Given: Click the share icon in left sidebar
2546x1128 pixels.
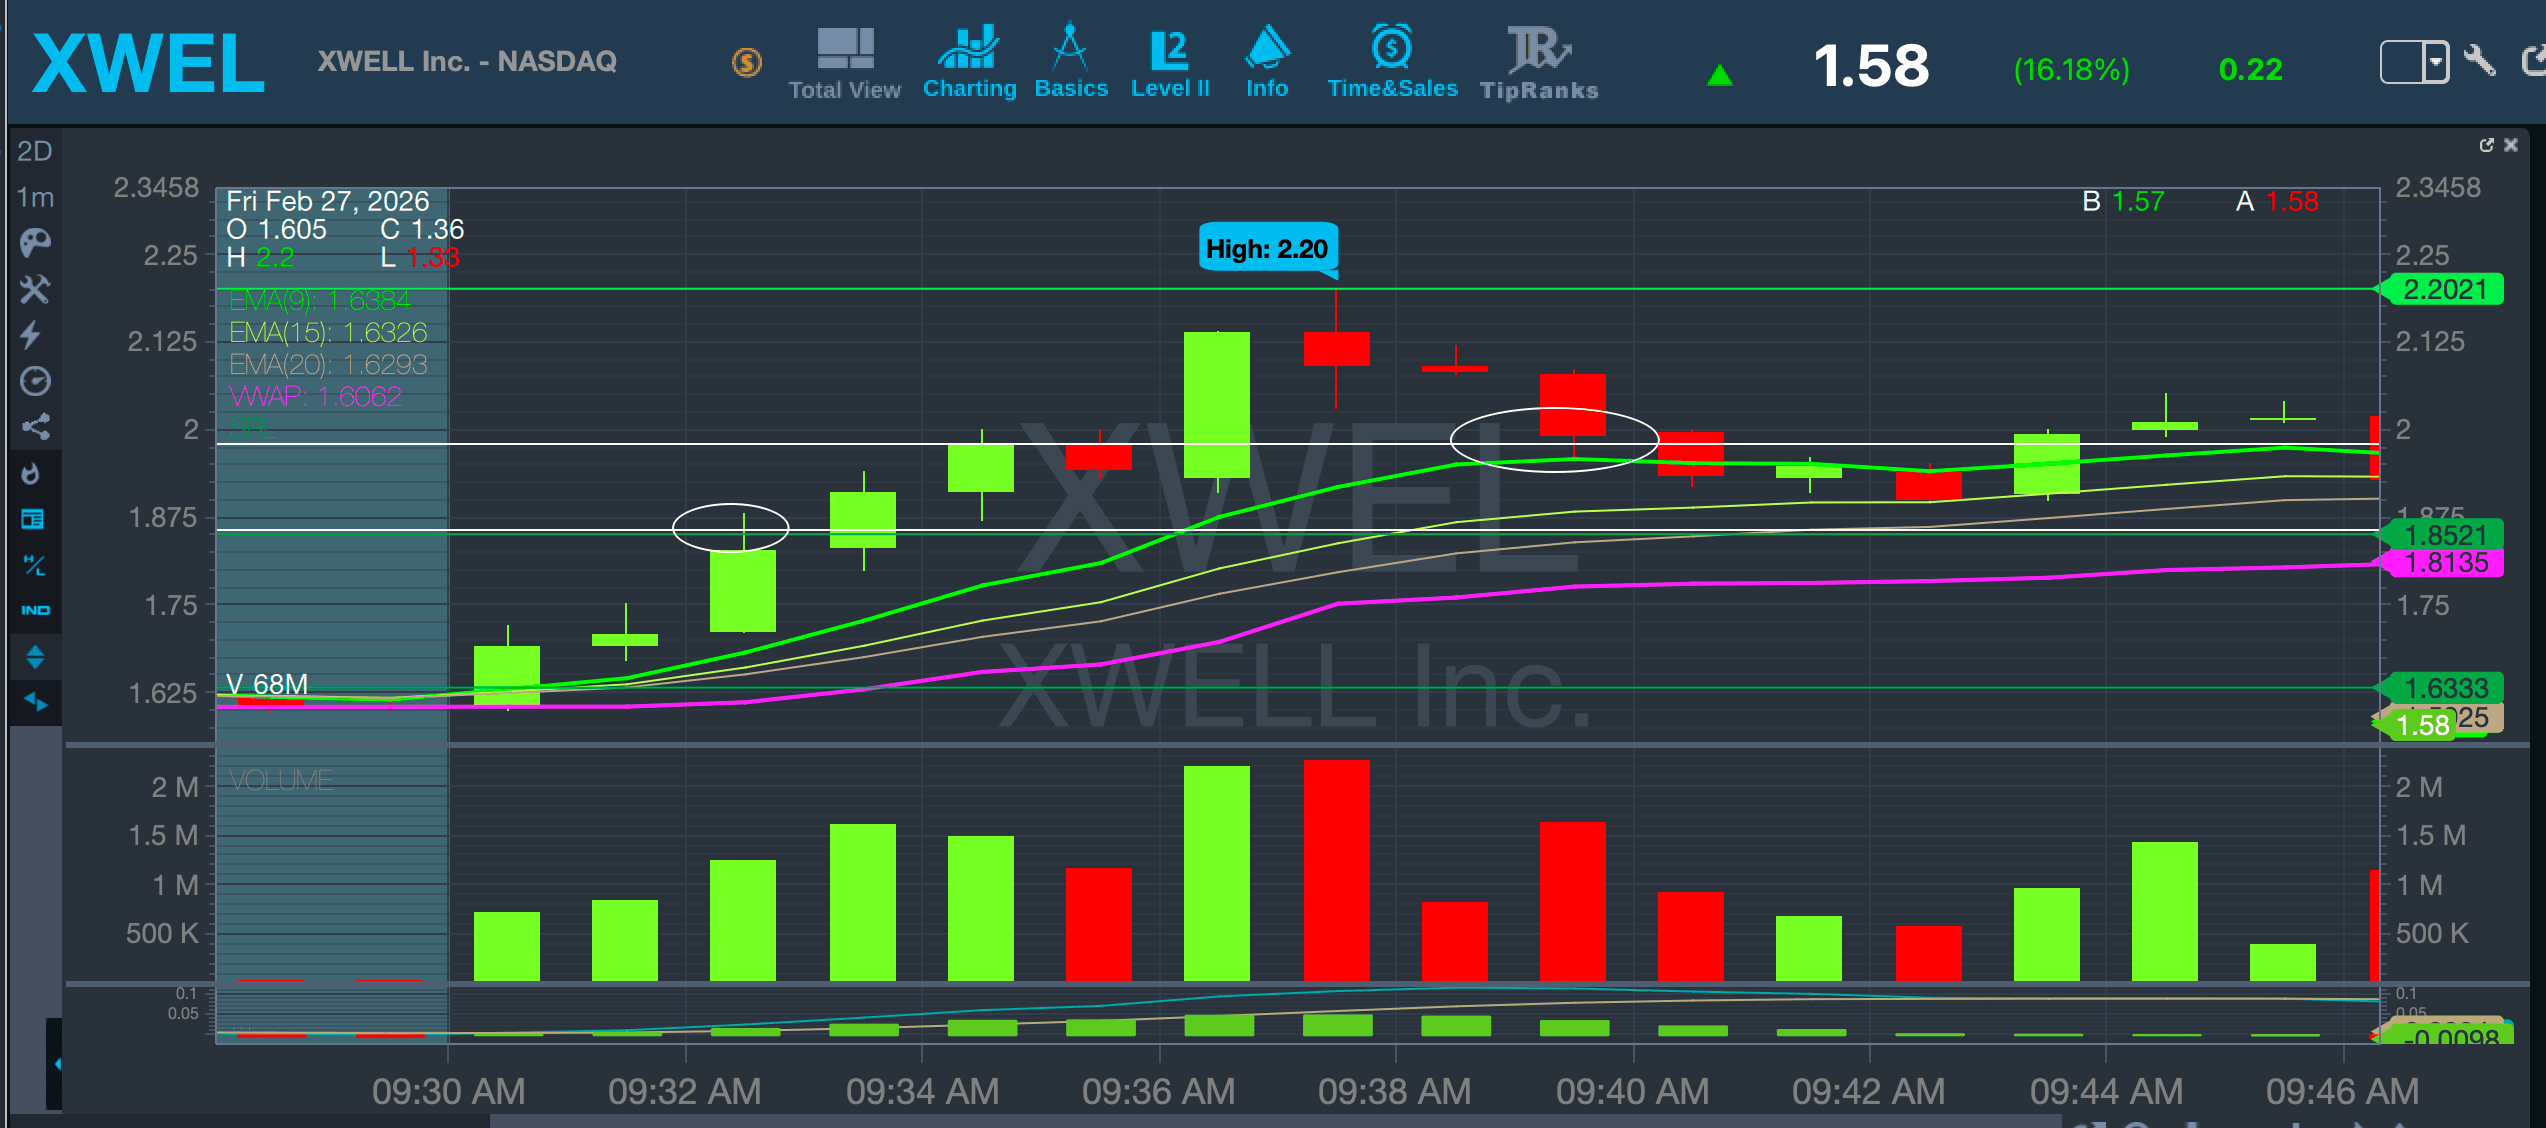Looking at the screenshot, I should coord(35,427).
